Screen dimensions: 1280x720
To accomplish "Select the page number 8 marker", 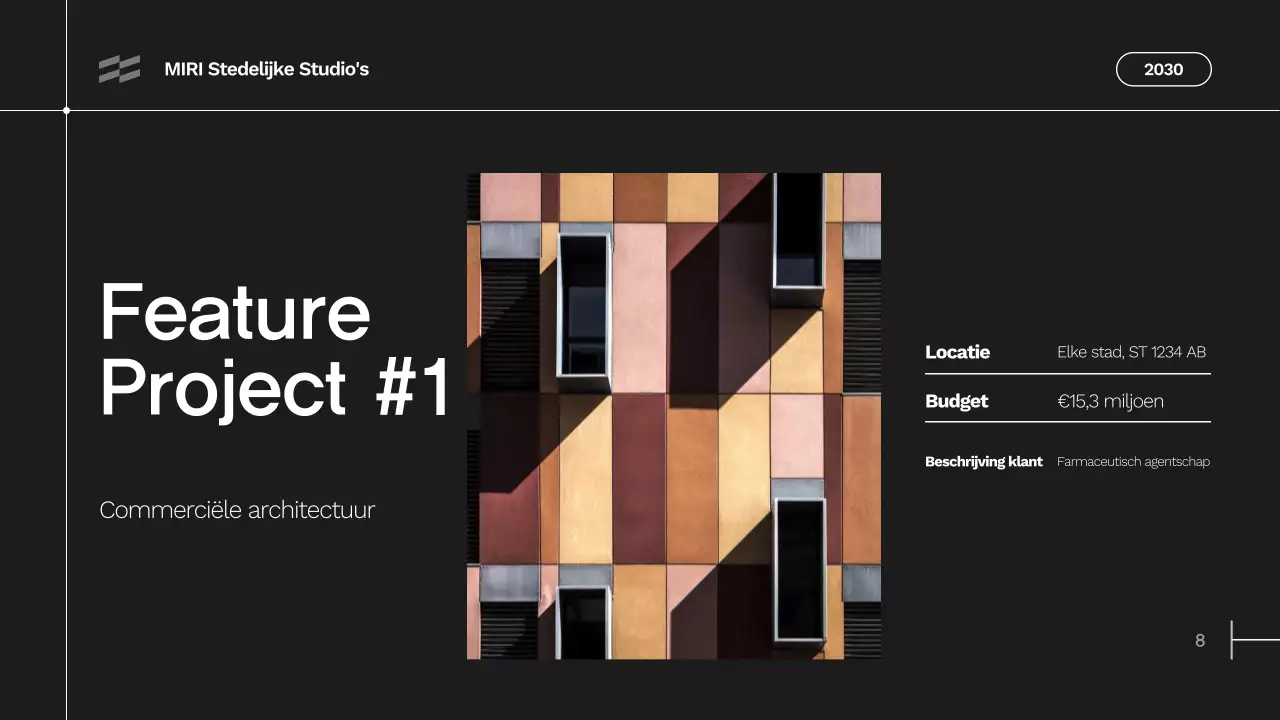I will [x=1199, y=641].
